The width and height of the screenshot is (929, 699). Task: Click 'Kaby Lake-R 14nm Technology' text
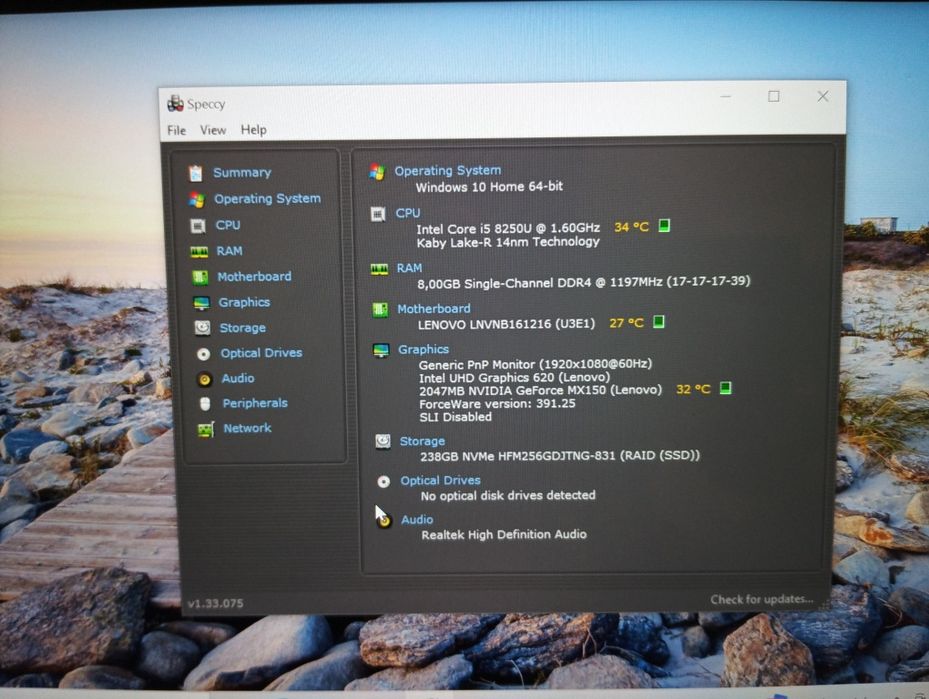tap(508, 242)
